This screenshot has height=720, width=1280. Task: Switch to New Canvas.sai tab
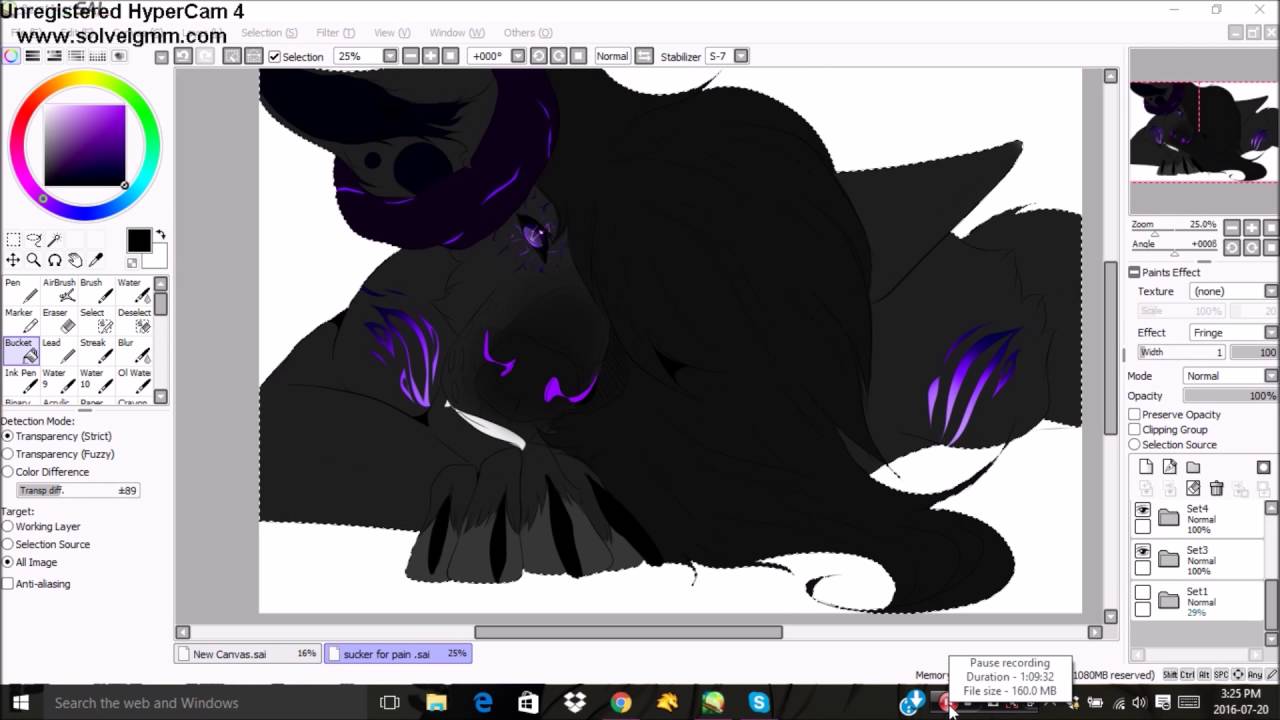[247, 654]
